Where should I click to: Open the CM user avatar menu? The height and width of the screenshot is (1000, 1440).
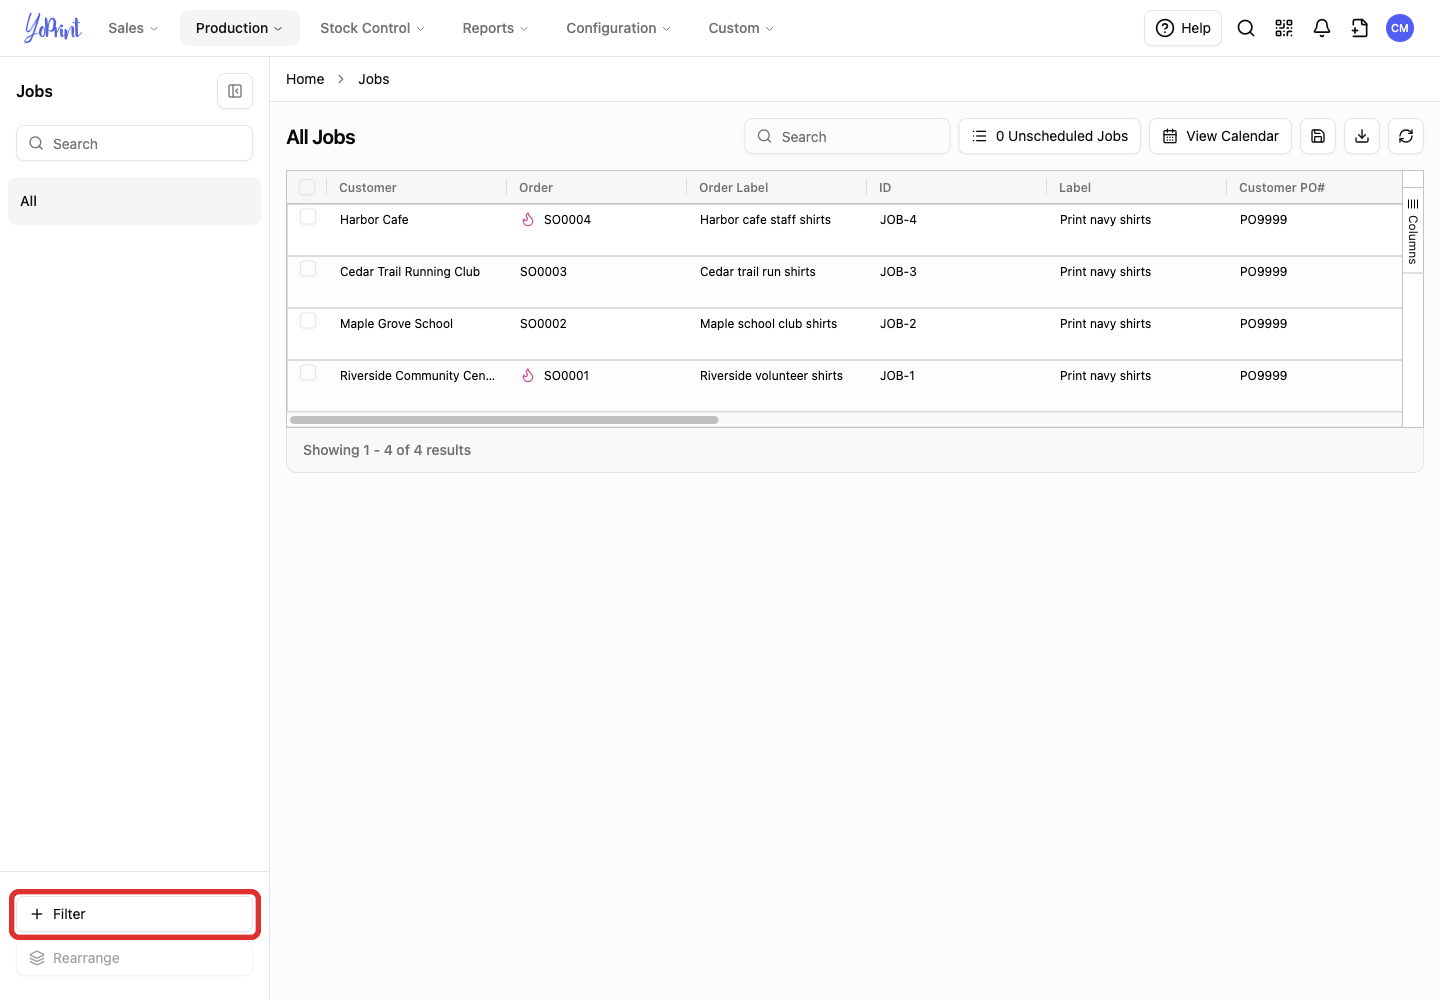[x=1400, y=28]
